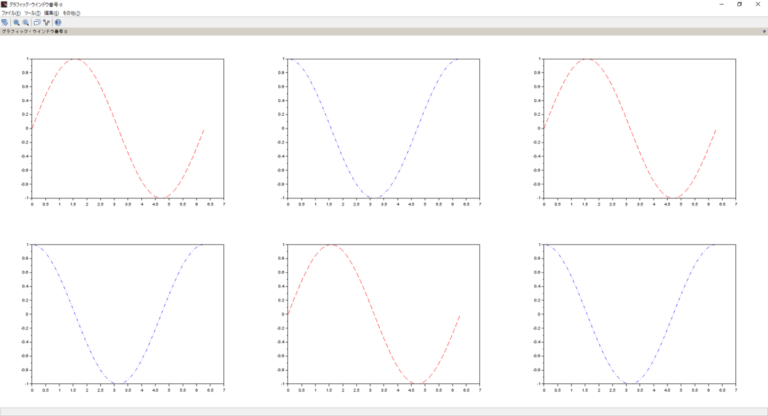
Task: Click the top-left red sine plot
Action: pyautogui.click(x=128, y=128)
